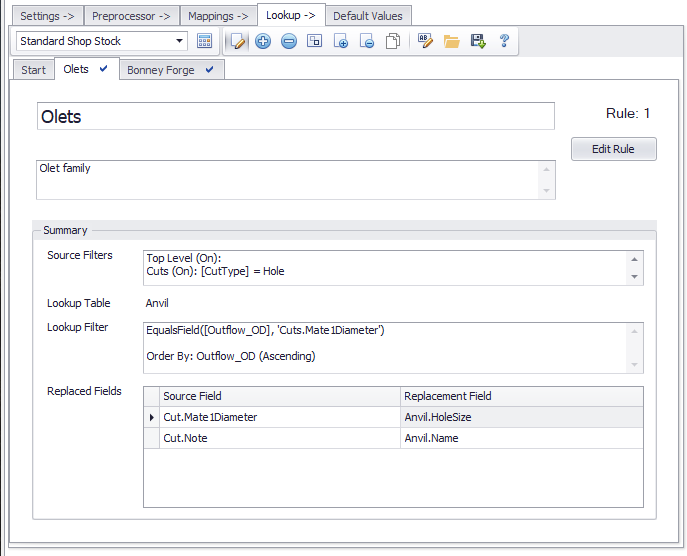The image size is (687, 556).
Task: Click the calculator-grid icon beside Standard Shop Stock
Action: [x=204, y=41]
